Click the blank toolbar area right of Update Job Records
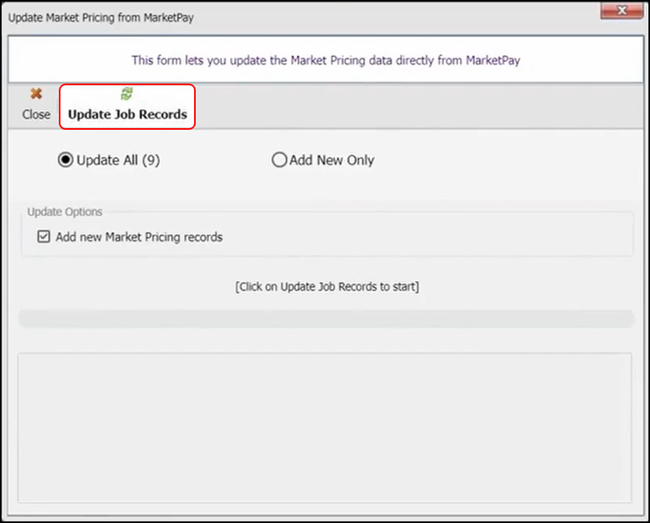The image size is (650, 523). [x=420, y=104]
